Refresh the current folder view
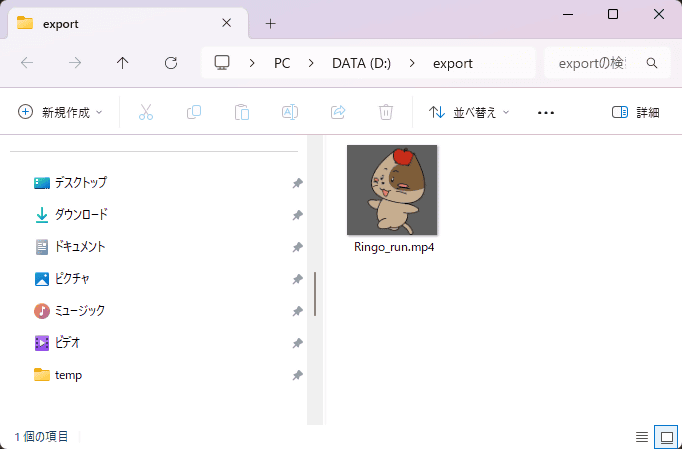This screenshot has height=449, width=682. click(x=171, y=63)
